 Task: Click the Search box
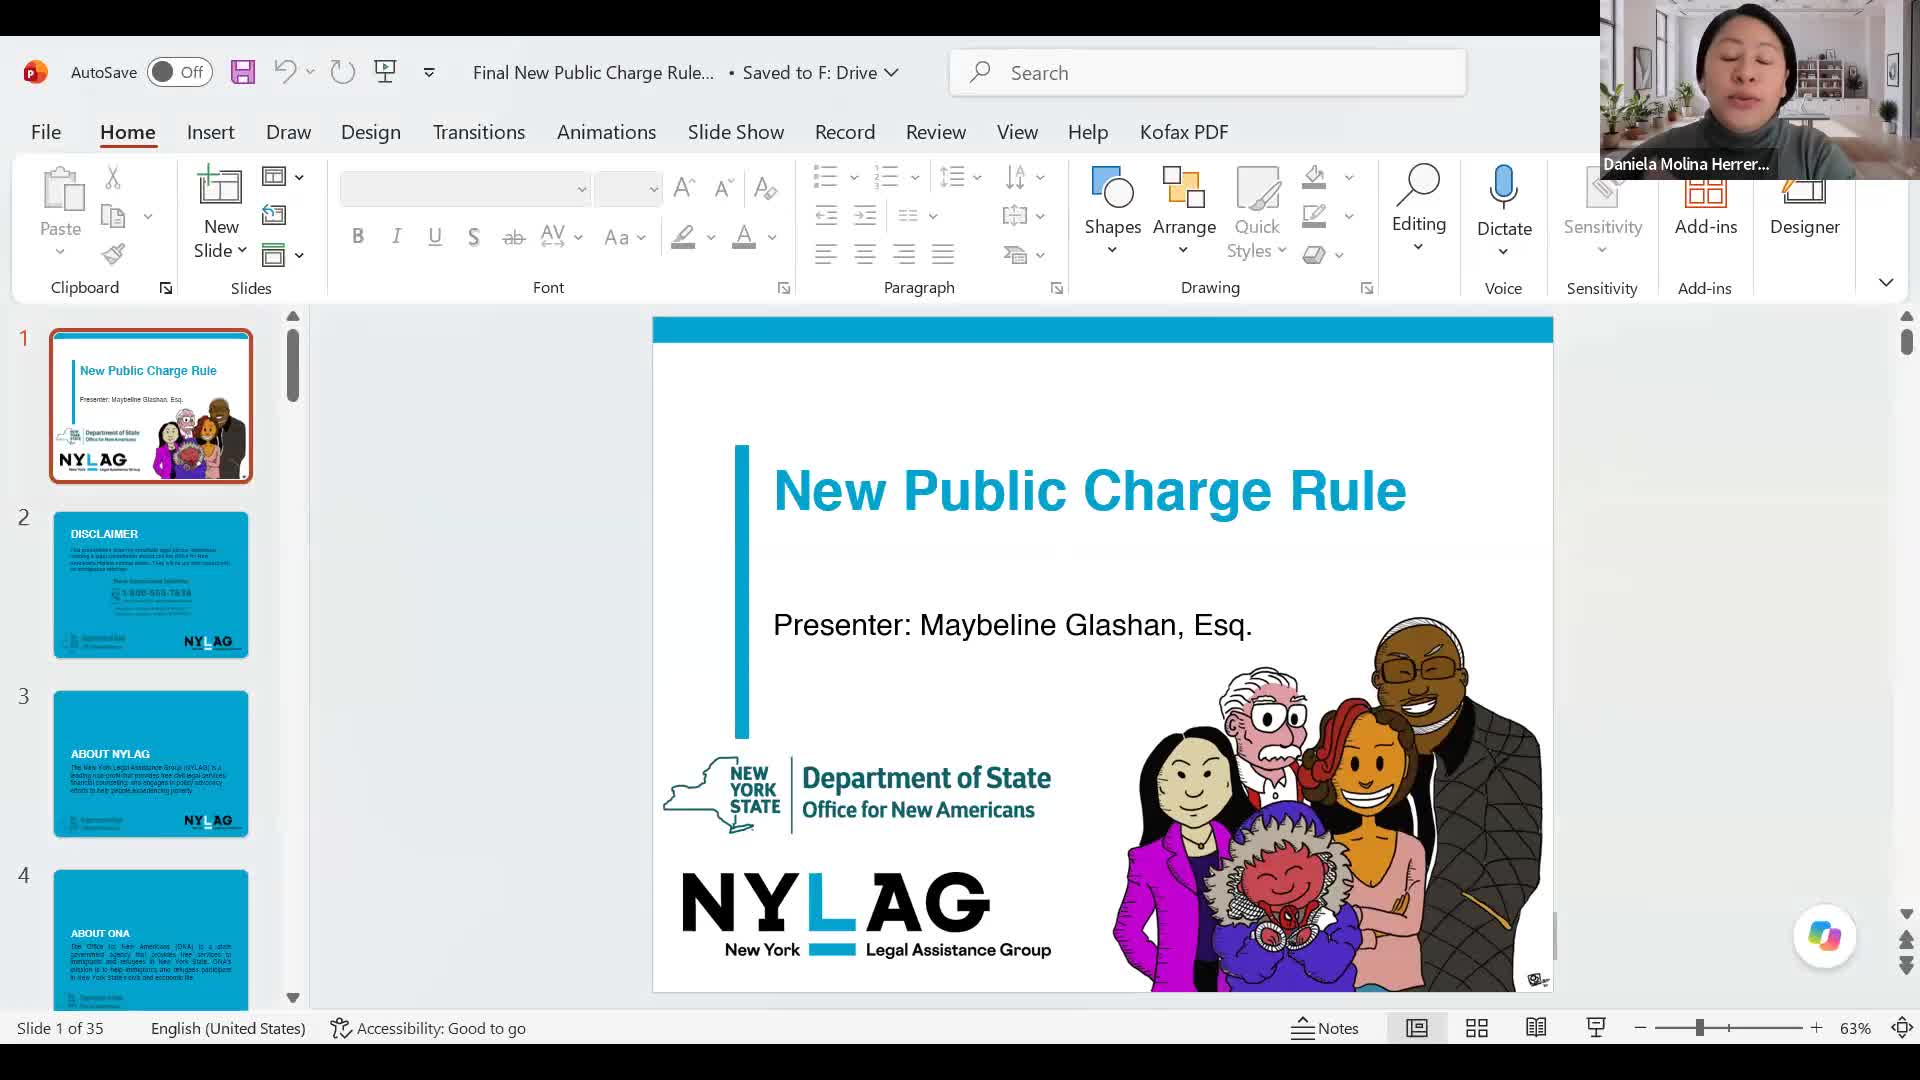[1208, 73]
